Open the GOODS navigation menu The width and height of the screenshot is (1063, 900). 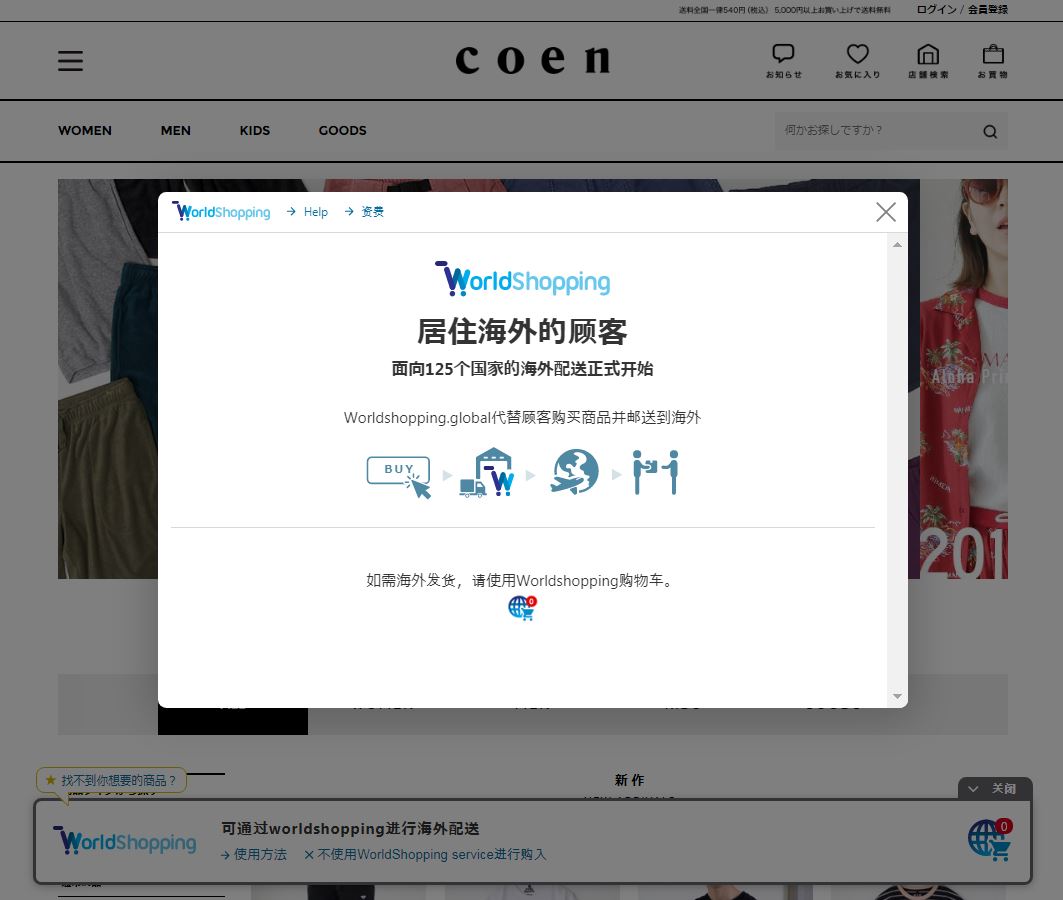[x=342, y=130]
